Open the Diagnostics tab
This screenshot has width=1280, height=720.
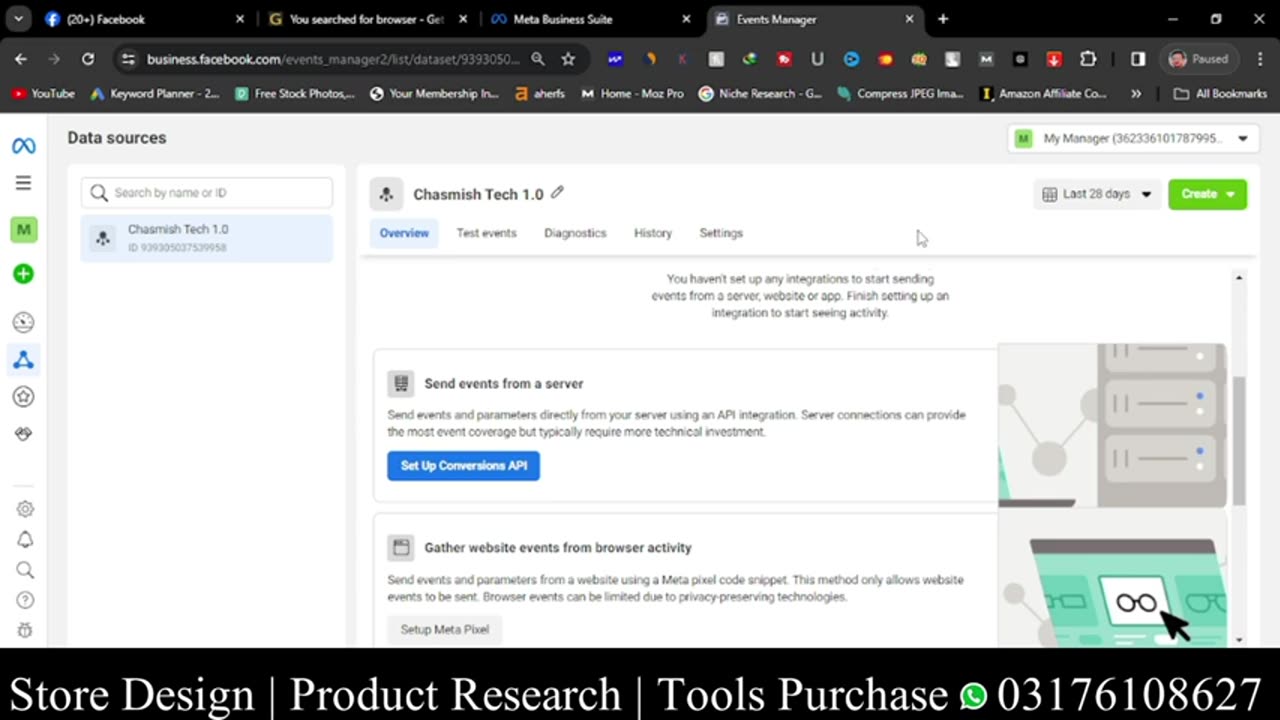point(575,233)
